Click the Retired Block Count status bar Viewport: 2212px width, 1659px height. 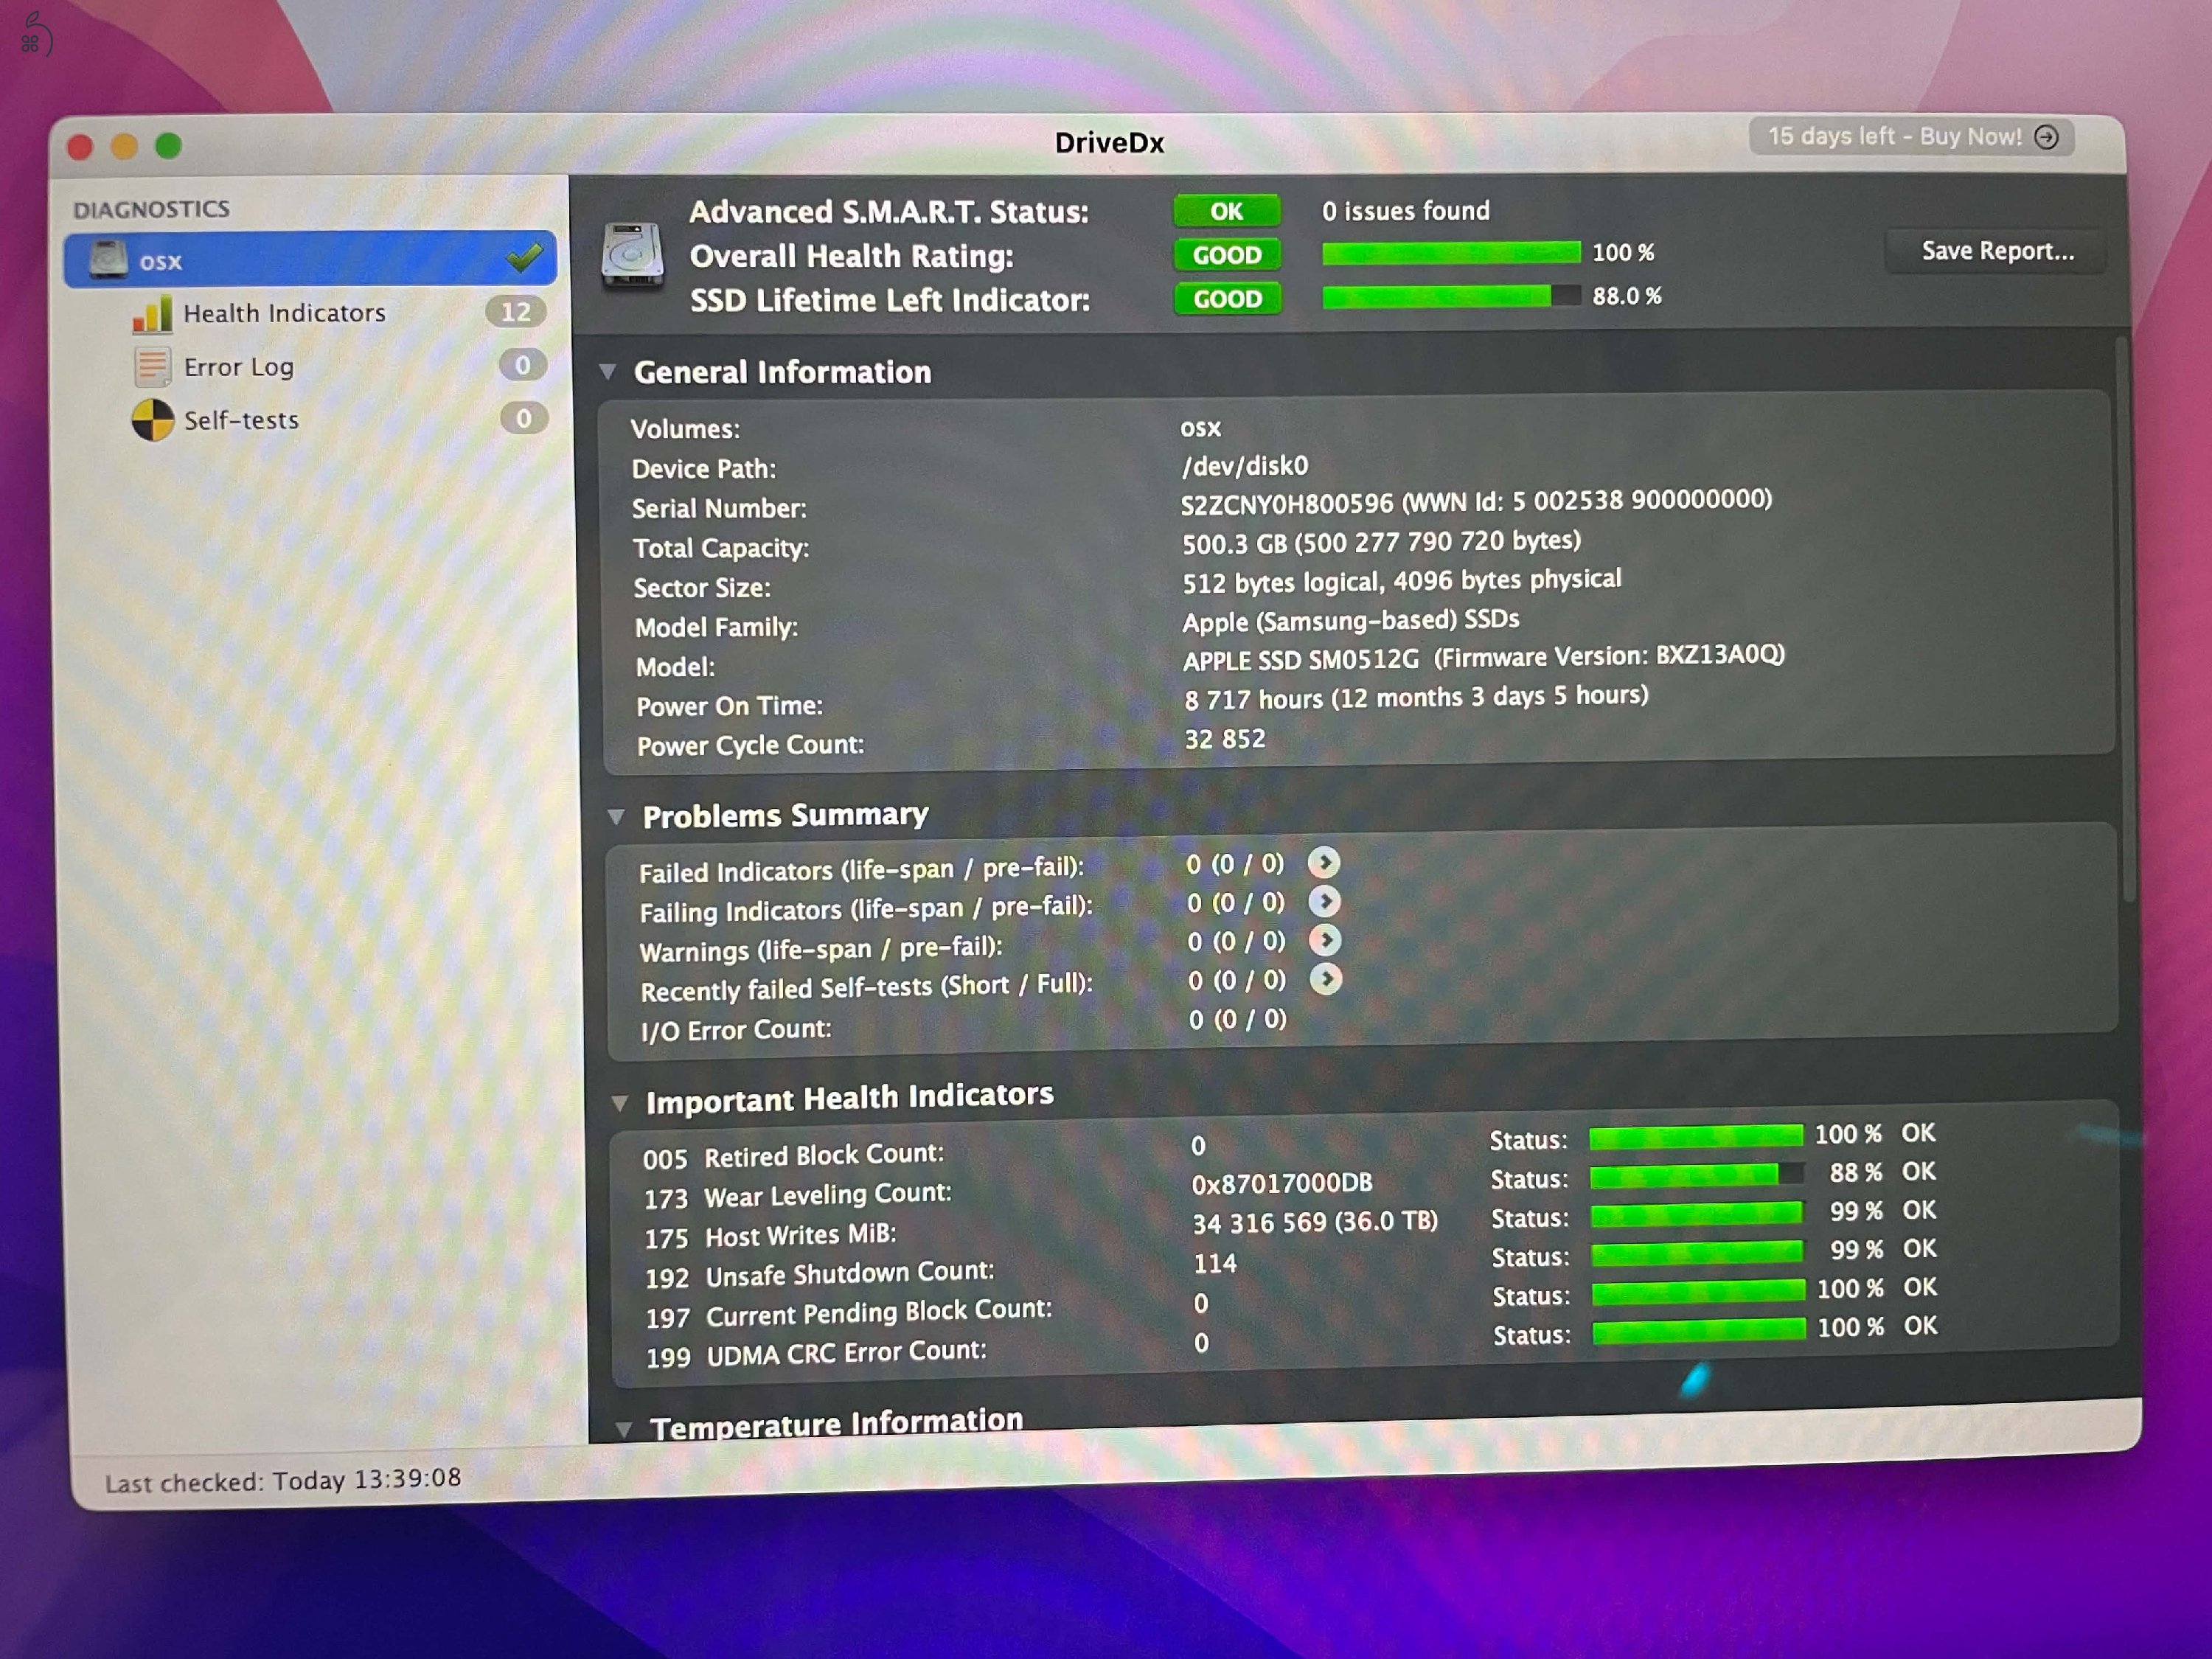(1696, 1136)
